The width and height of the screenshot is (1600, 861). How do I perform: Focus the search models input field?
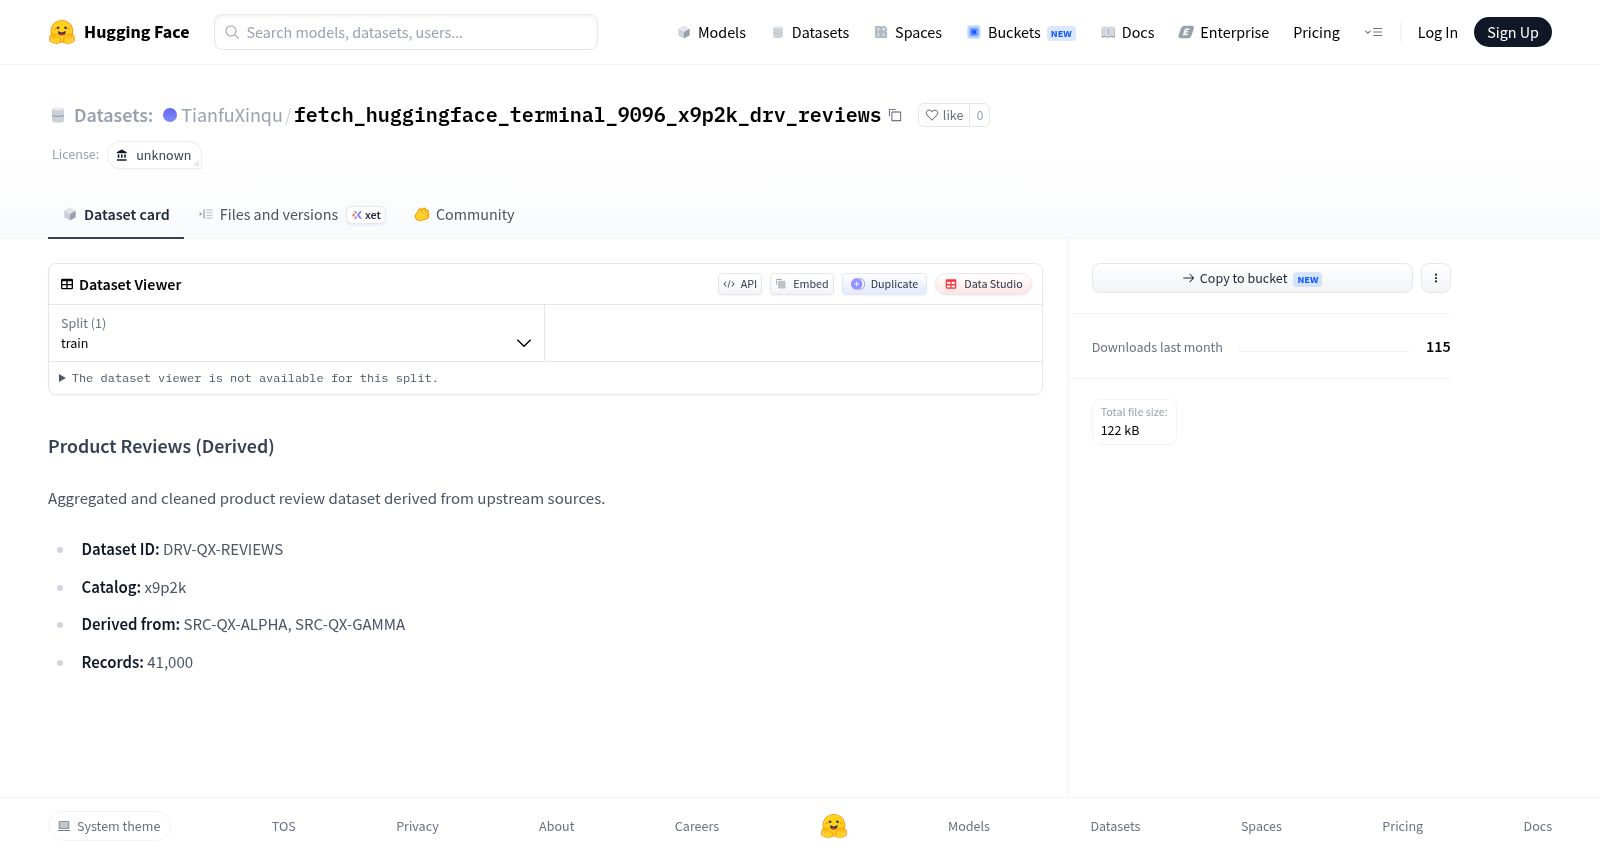406,32
